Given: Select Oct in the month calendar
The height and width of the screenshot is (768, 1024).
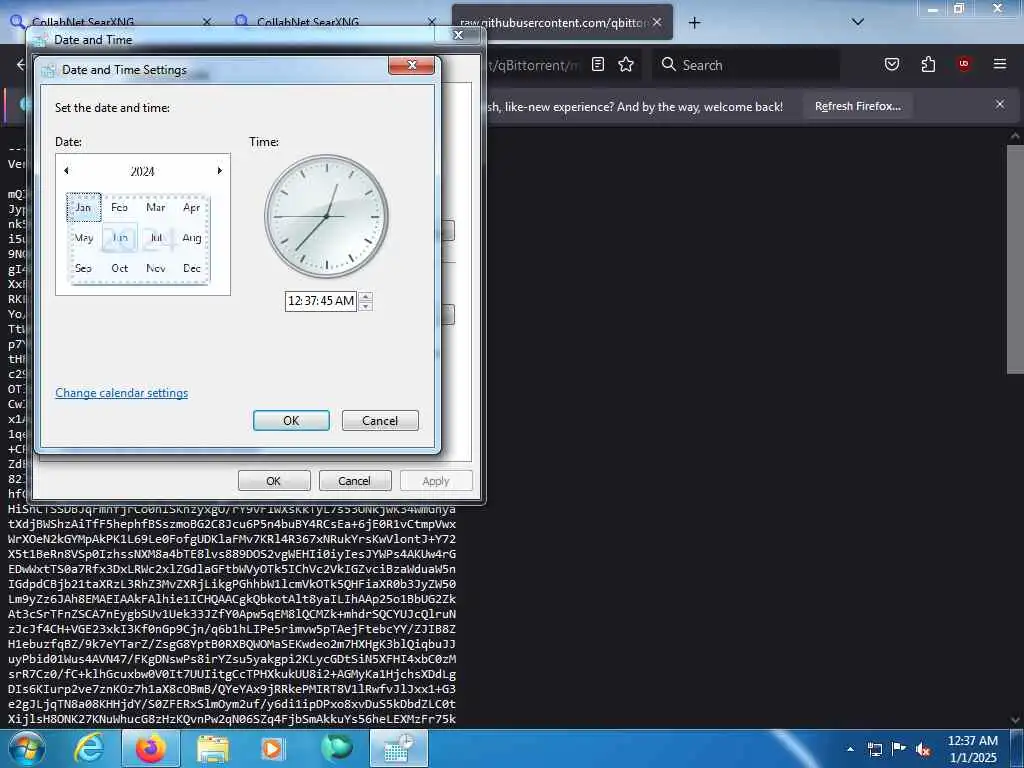Looking at the screenshot, I should point(120,268).
